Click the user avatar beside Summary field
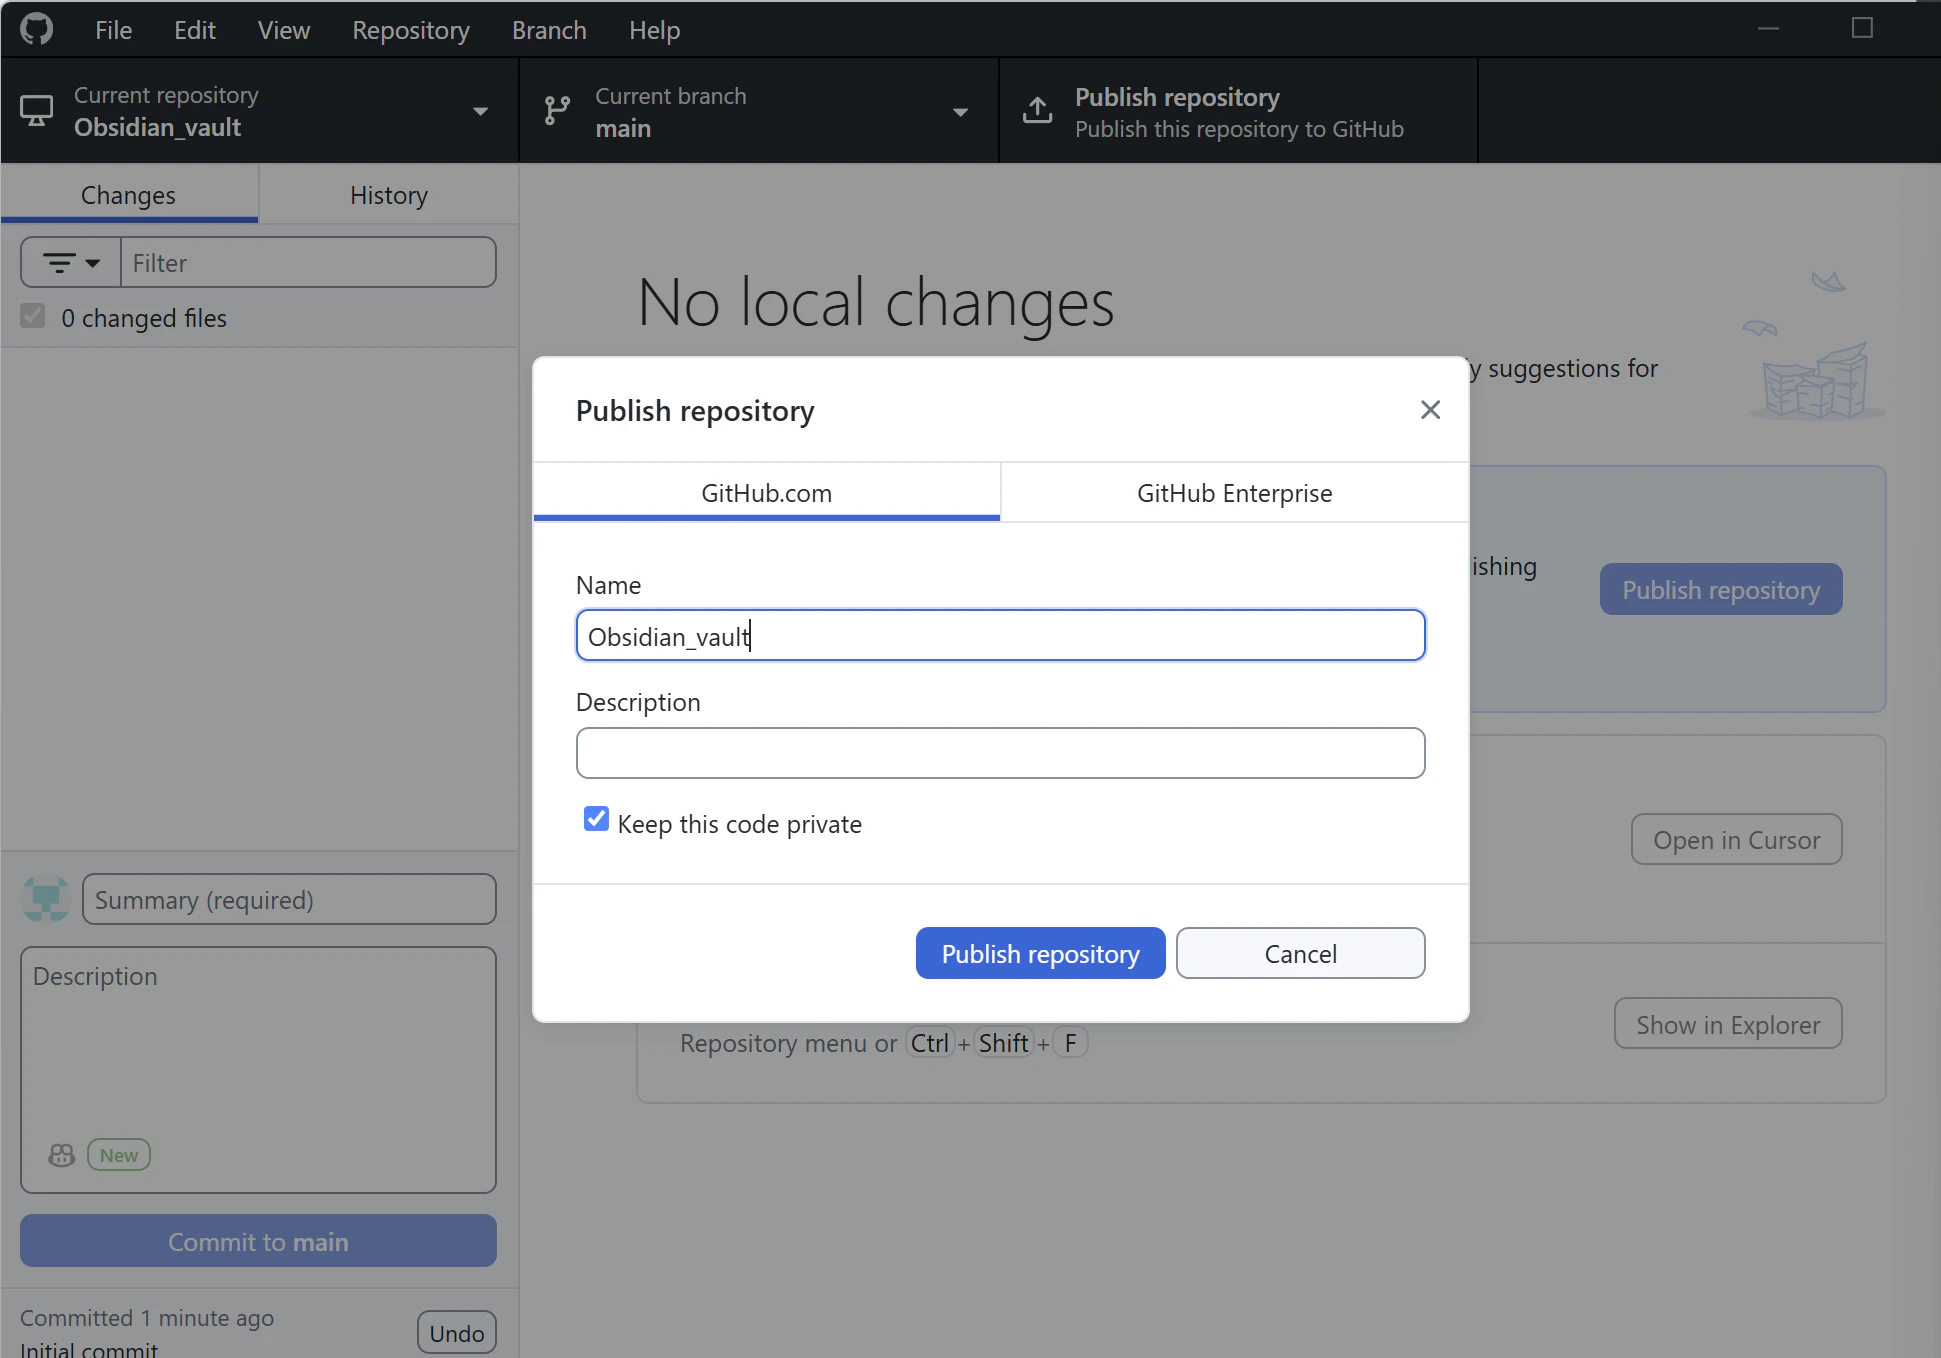The height and width of the screenshot is (1358, 1941). click(x=46, y=899)
